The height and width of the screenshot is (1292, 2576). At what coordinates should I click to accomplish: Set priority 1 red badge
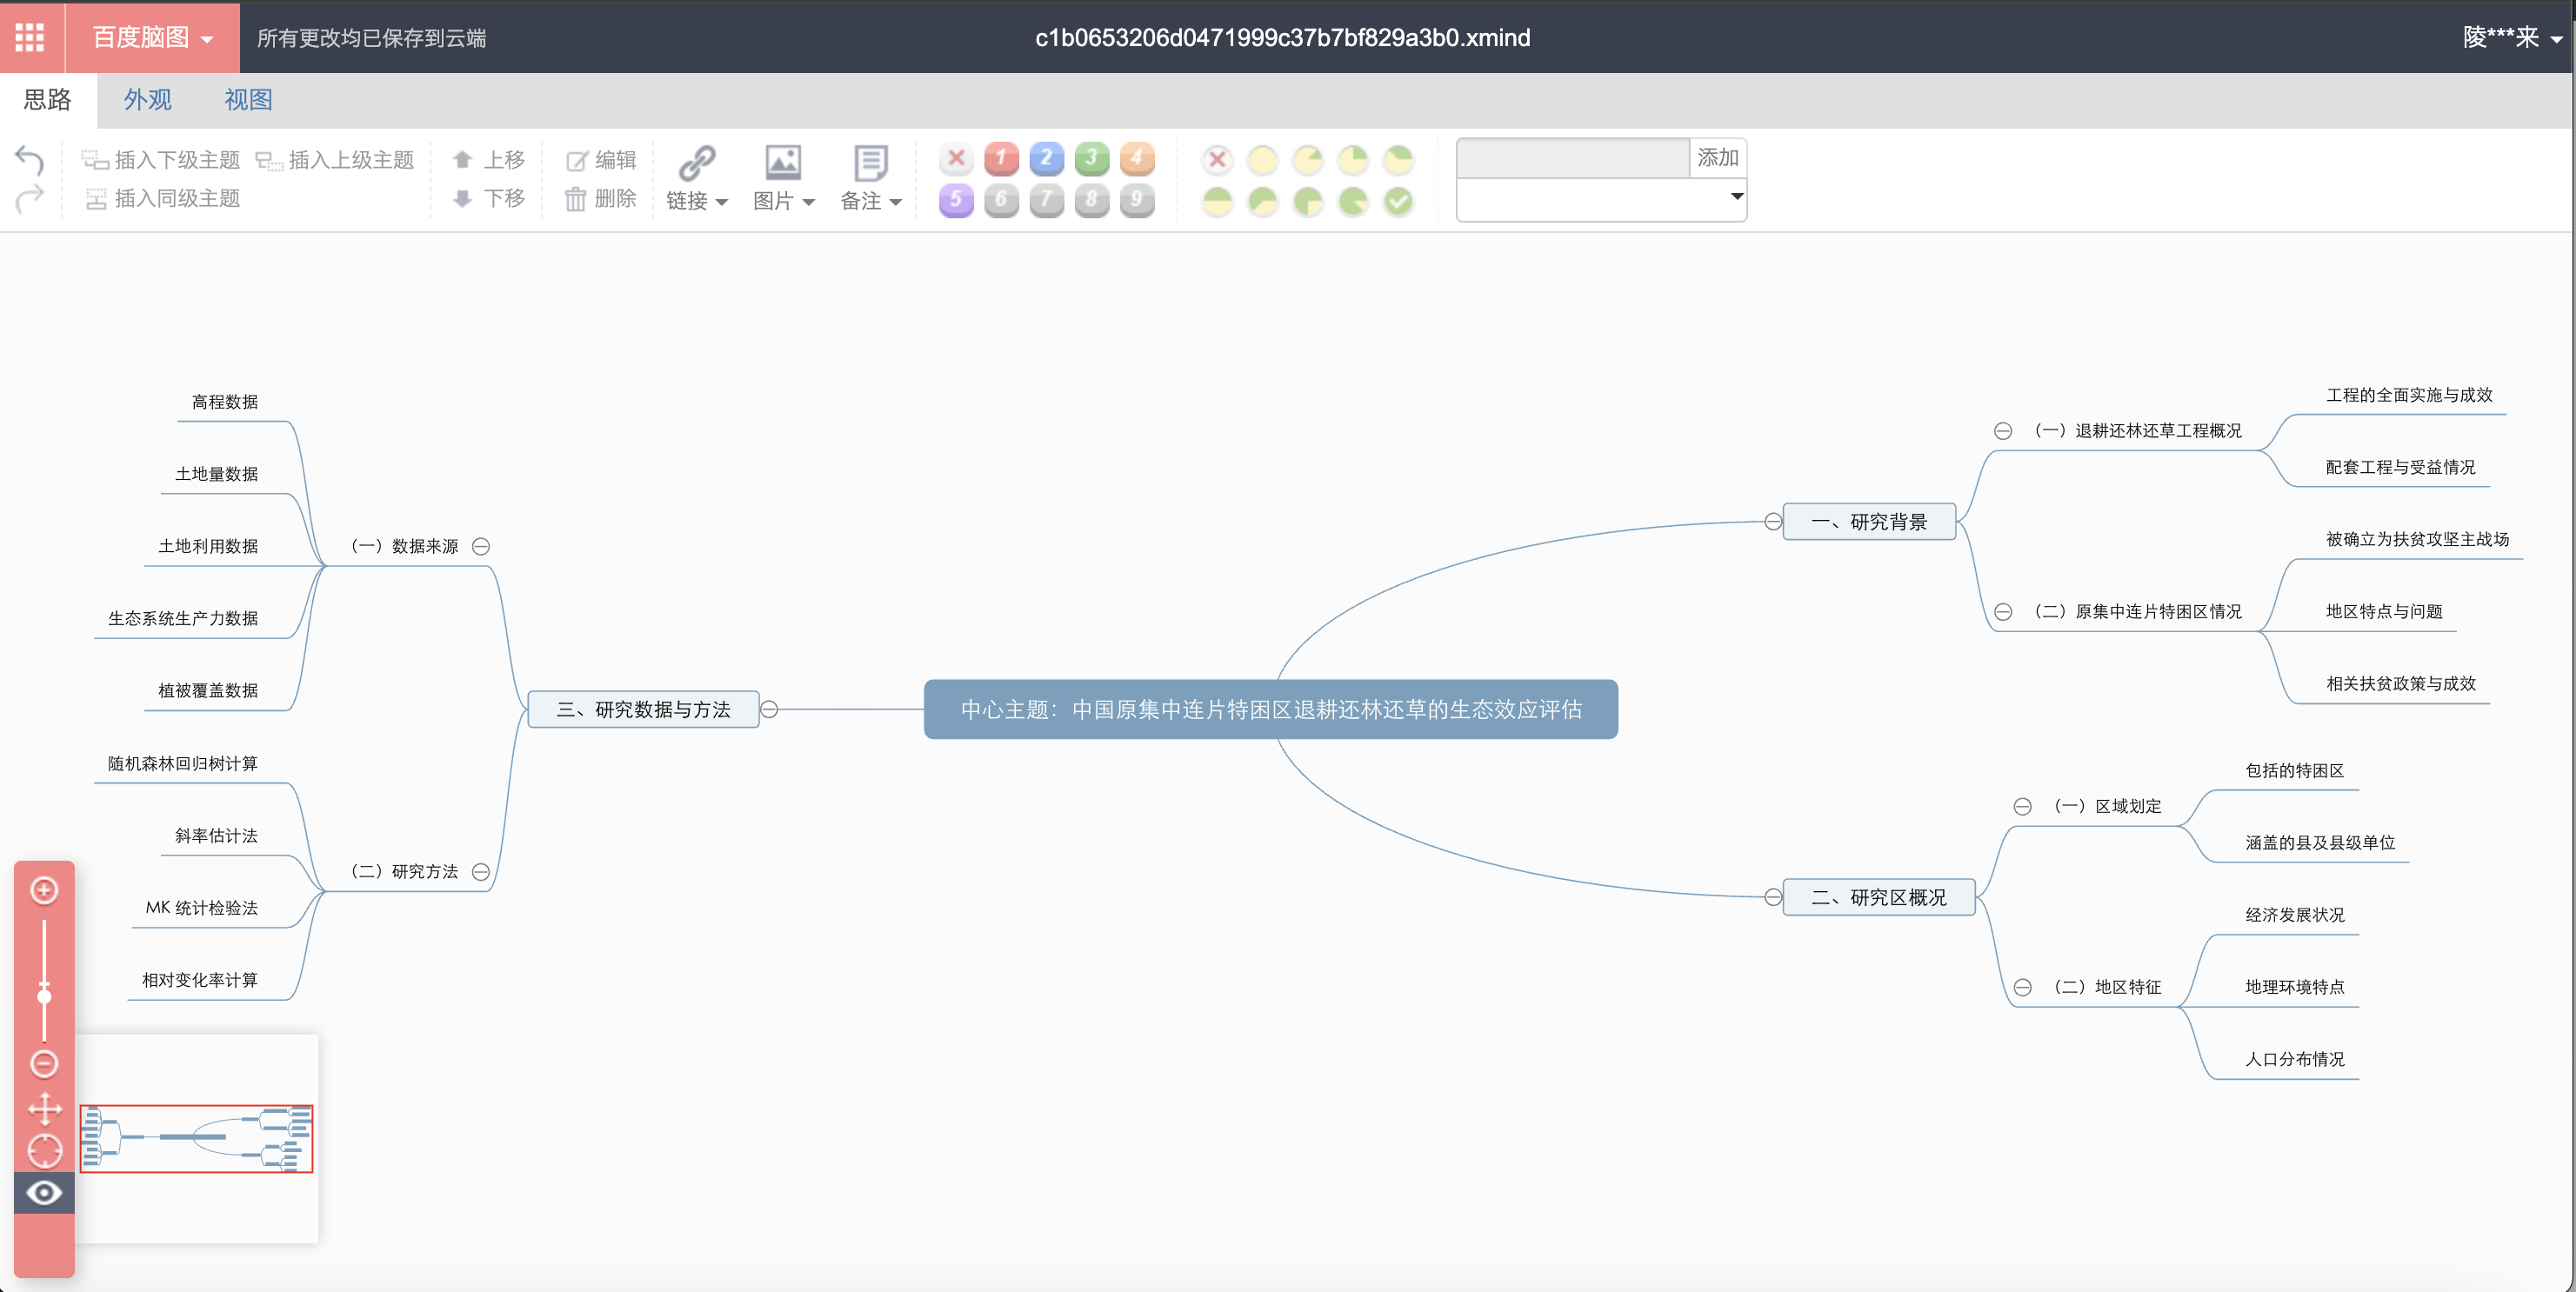pyautogui.click(x=1001, y=158)
